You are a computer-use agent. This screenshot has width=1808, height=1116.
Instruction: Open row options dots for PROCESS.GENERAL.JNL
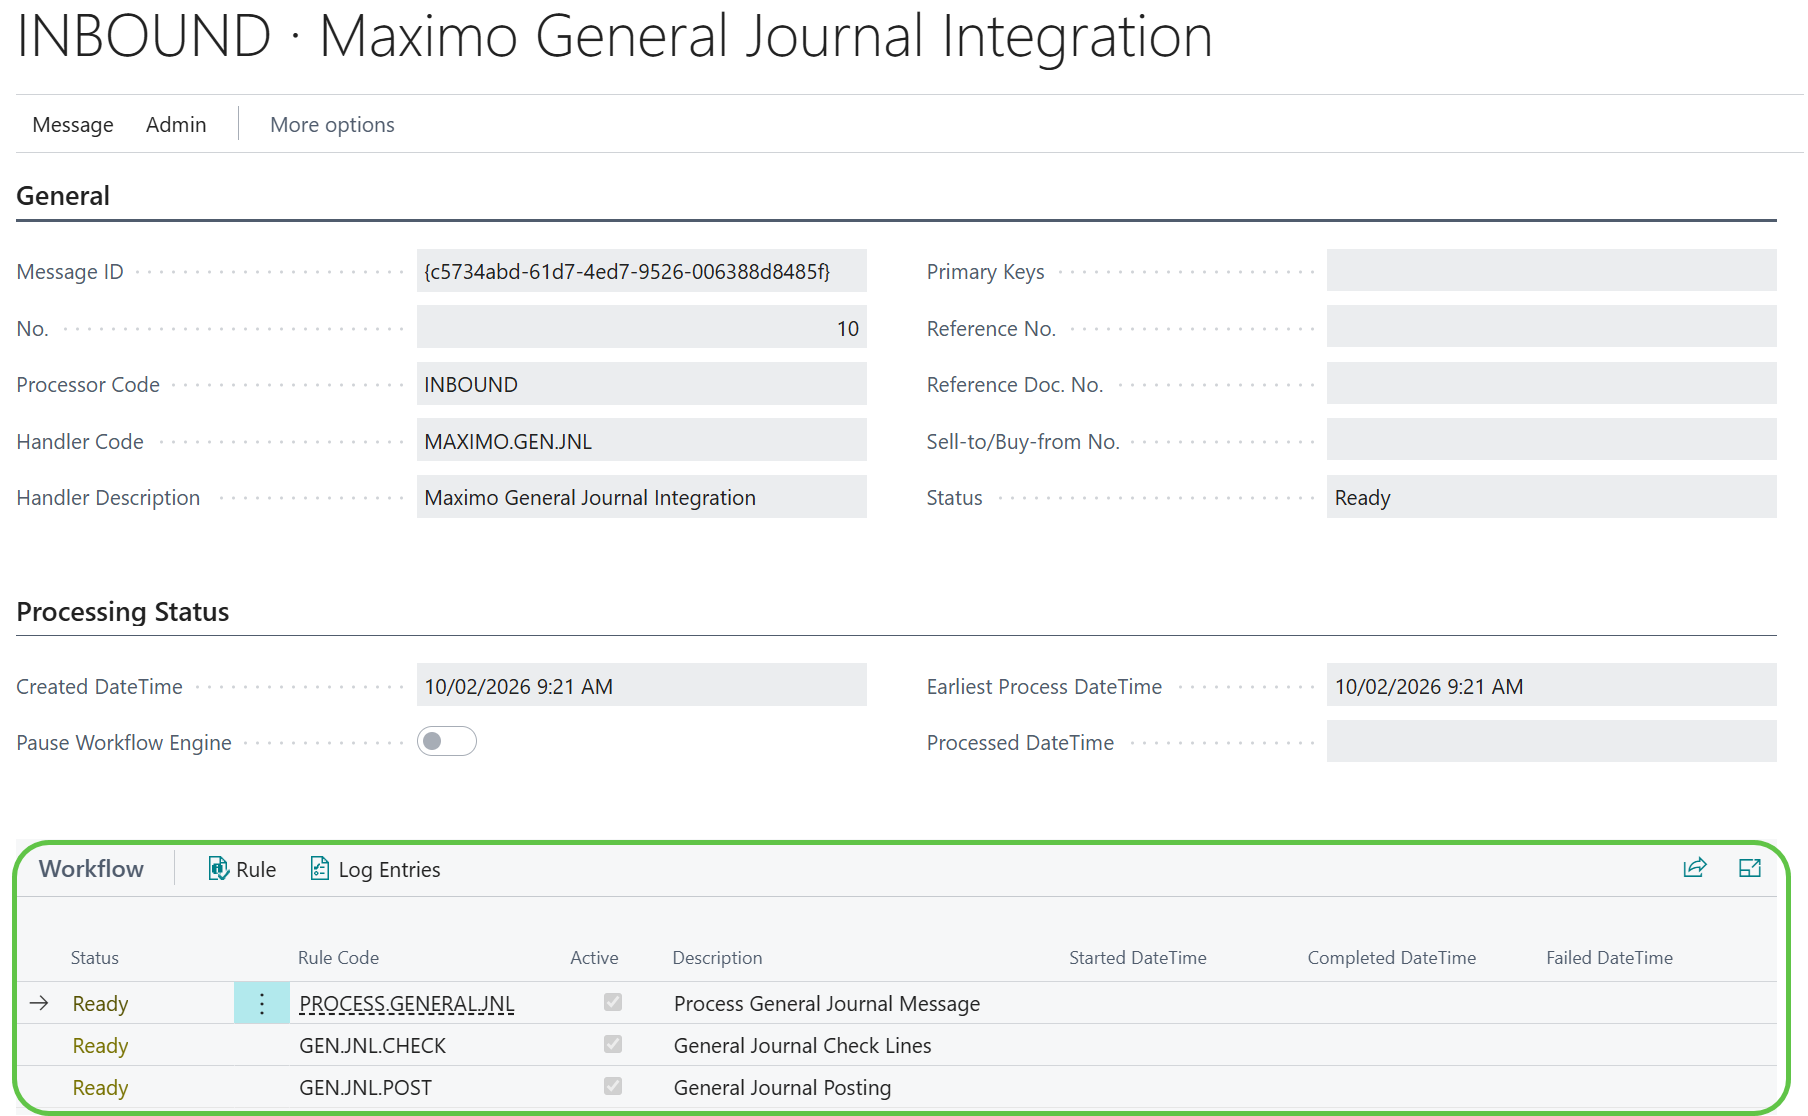262,1003
